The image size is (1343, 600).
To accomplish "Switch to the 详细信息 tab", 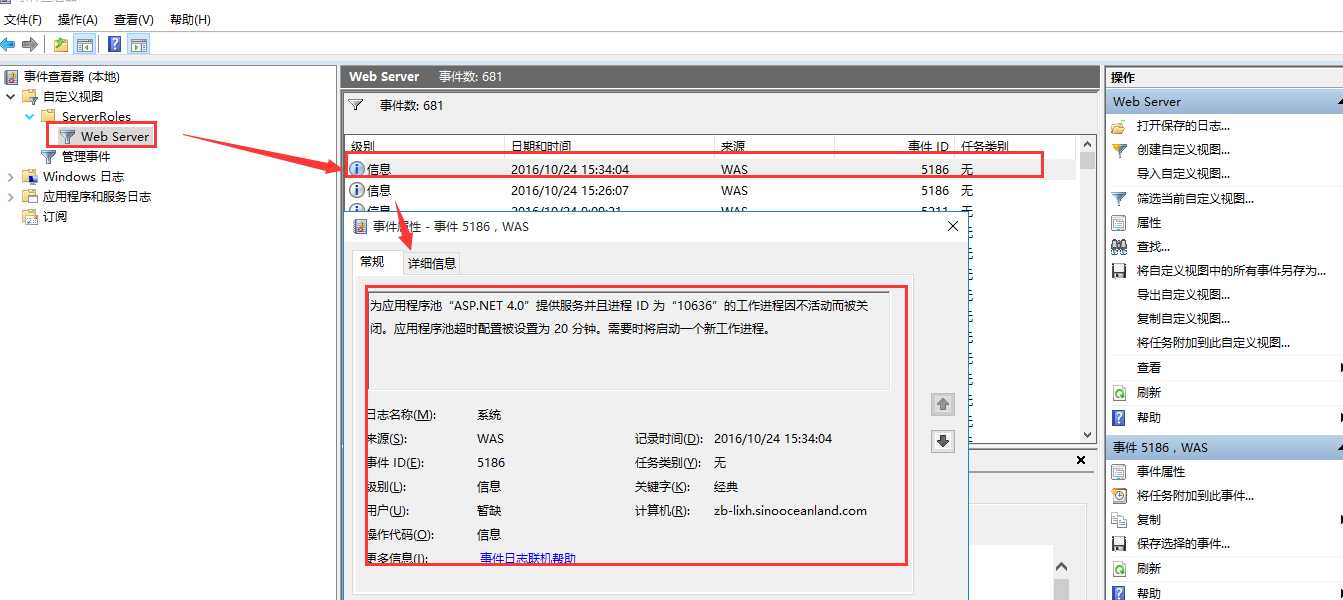I will pos(432,263).
